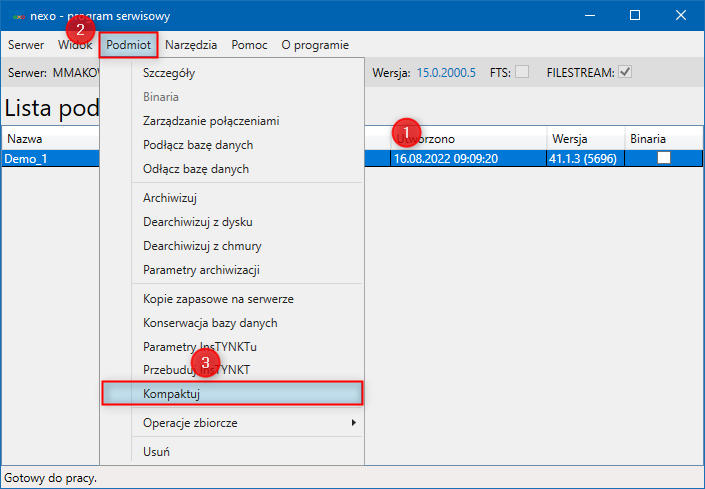The width and height of the screenshot is (705, 489).
Task: Open Parametry InsTYNKTu entry
Action: (x=232, y=347)
